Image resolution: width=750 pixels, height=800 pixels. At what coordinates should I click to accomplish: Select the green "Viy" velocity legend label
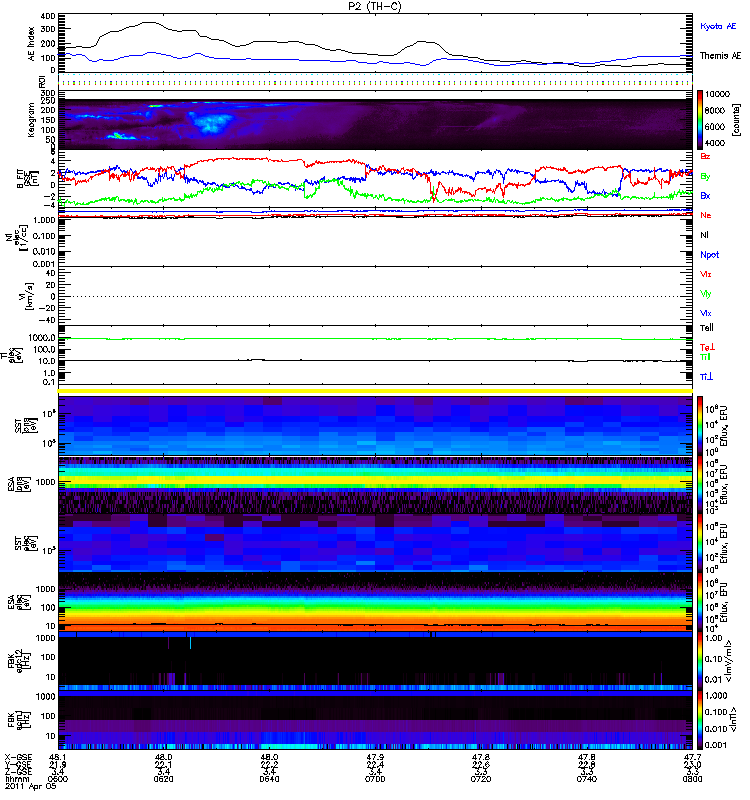pos(705,294)
